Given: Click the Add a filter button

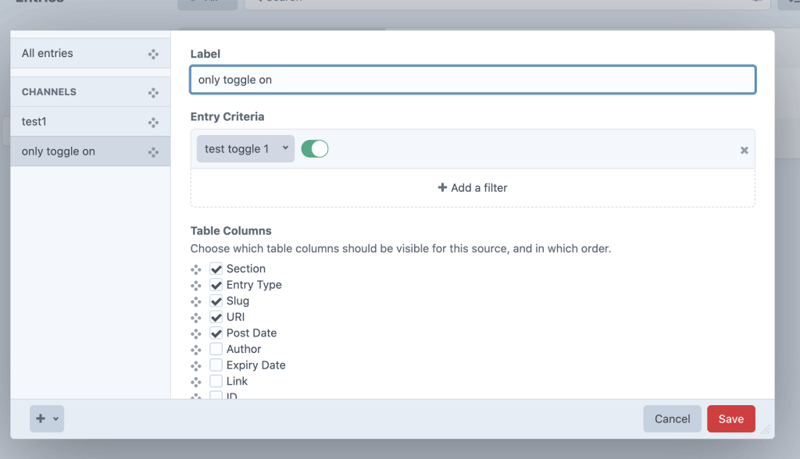Looking at the screenshot, I should [473, 188].
